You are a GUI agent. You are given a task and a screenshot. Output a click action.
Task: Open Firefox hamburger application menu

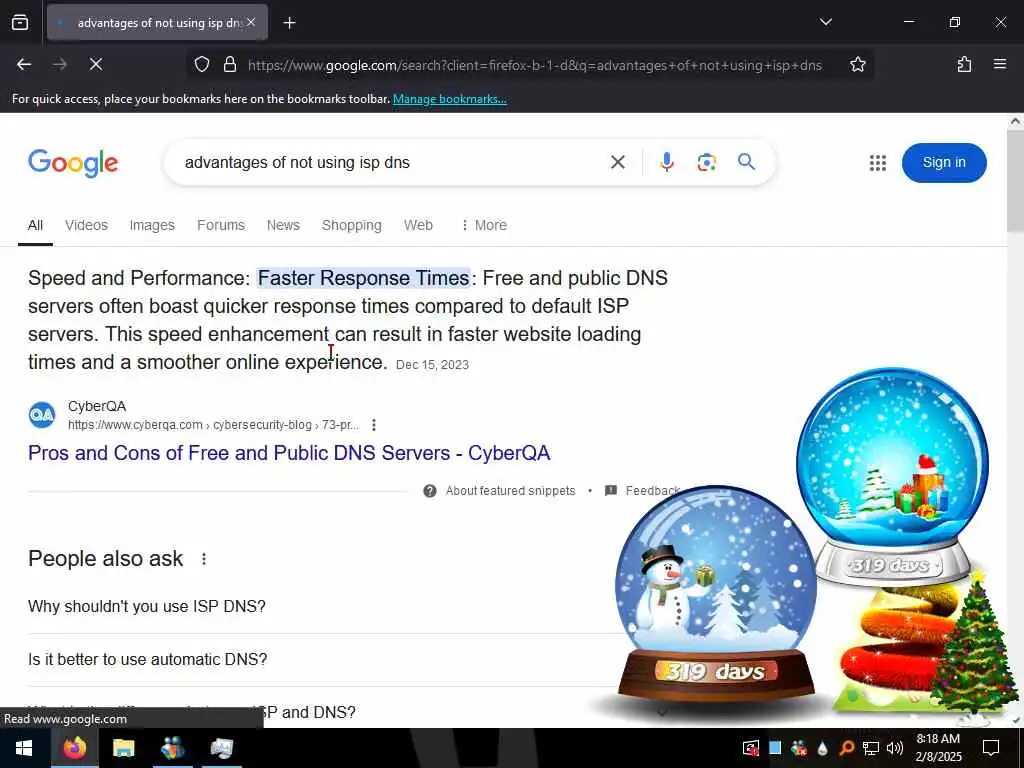[x=1000, y=64]
